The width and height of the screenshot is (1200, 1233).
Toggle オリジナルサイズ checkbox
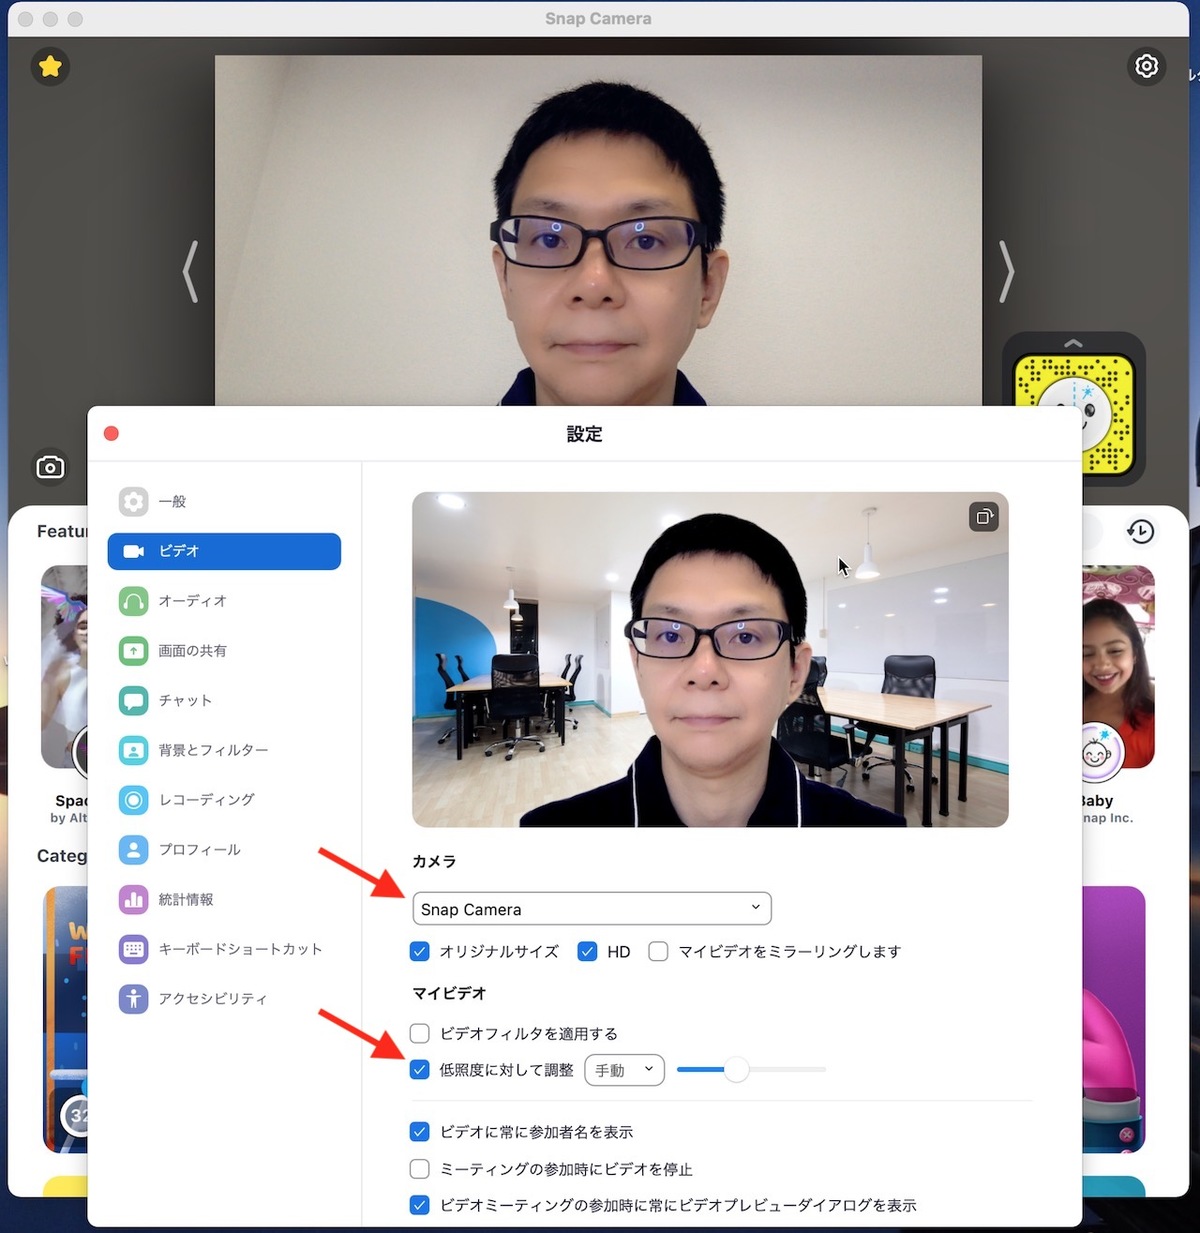[420, 951]
